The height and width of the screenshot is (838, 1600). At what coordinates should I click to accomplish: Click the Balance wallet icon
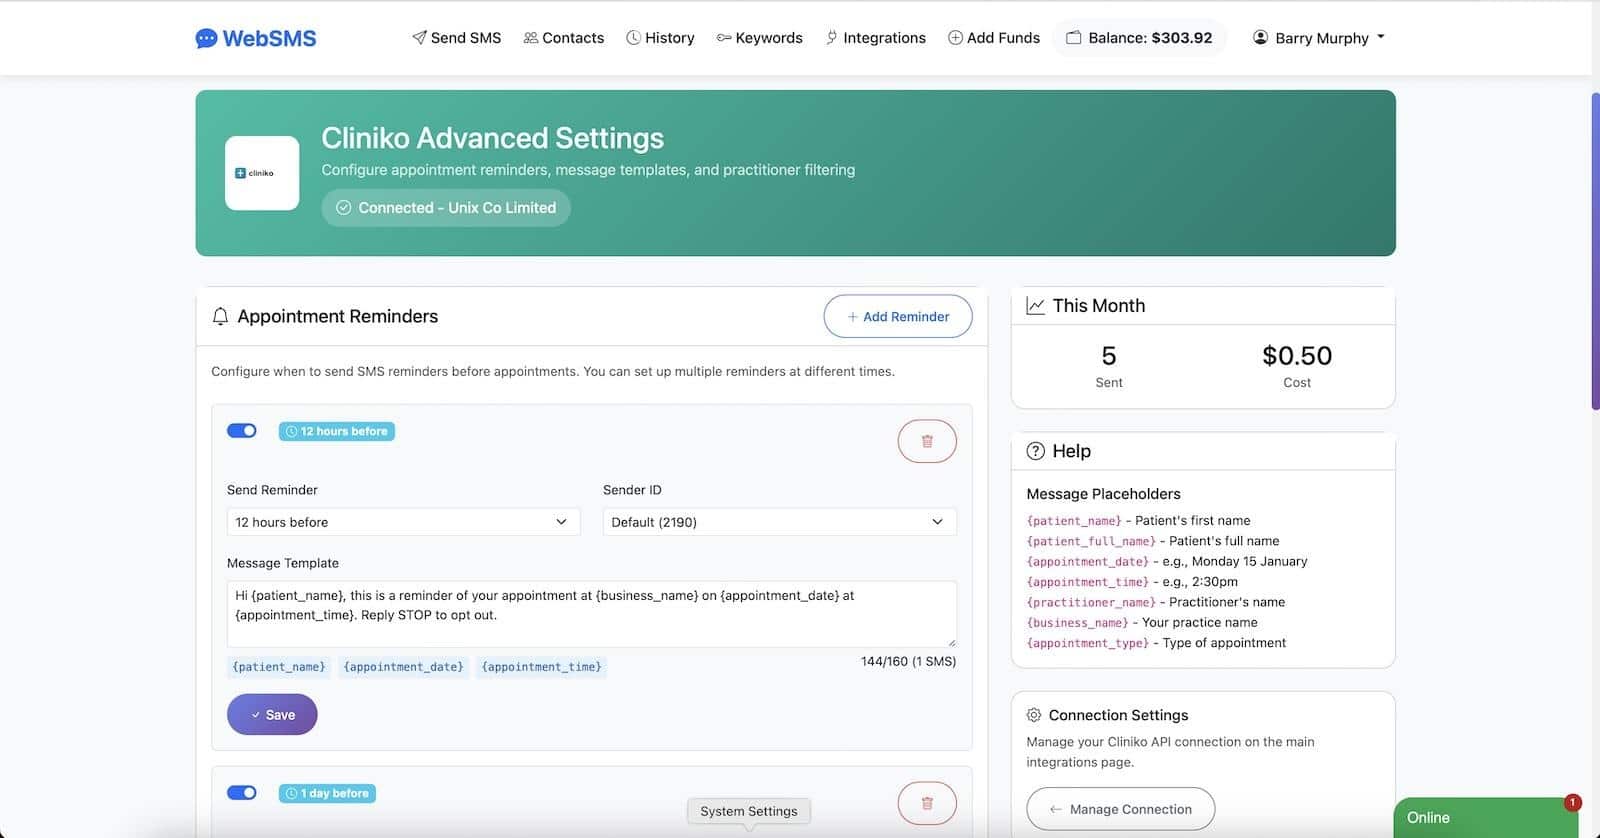pyautogui.click(x=1073, y=38)
